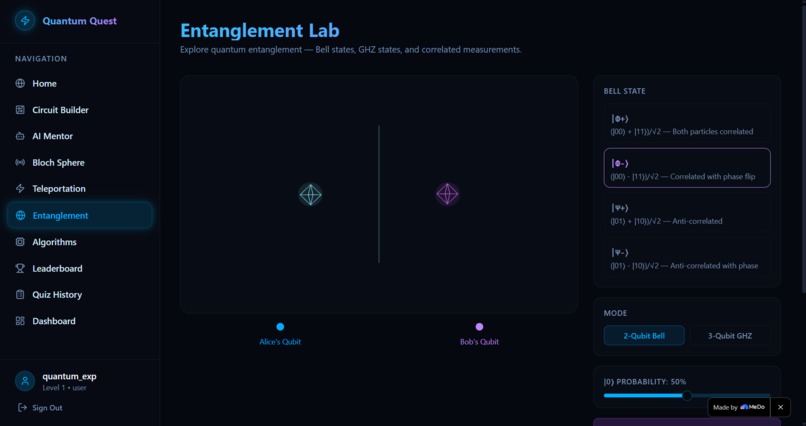This screenshot has height=426, width=806.
Task: Click the Quantum Quest lightning logo icon
Action: click(x=25, y=21)
